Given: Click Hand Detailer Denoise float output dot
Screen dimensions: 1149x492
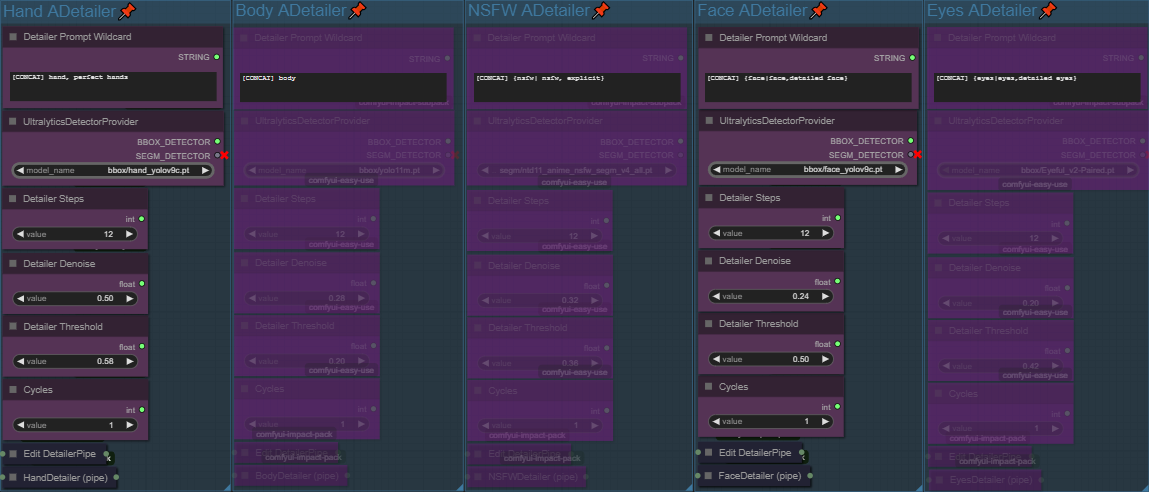Looking at the screenshot, I should [141, 283].
